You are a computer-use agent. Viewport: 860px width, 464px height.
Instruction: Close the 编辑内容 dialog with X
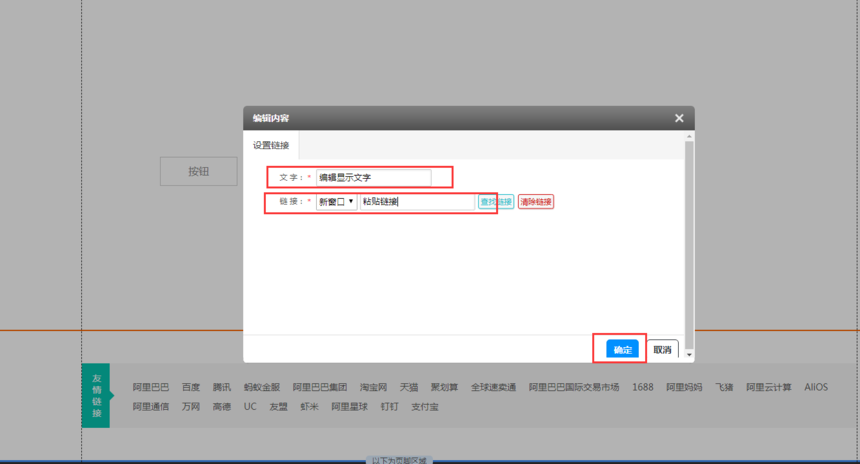tap(679, 118)
